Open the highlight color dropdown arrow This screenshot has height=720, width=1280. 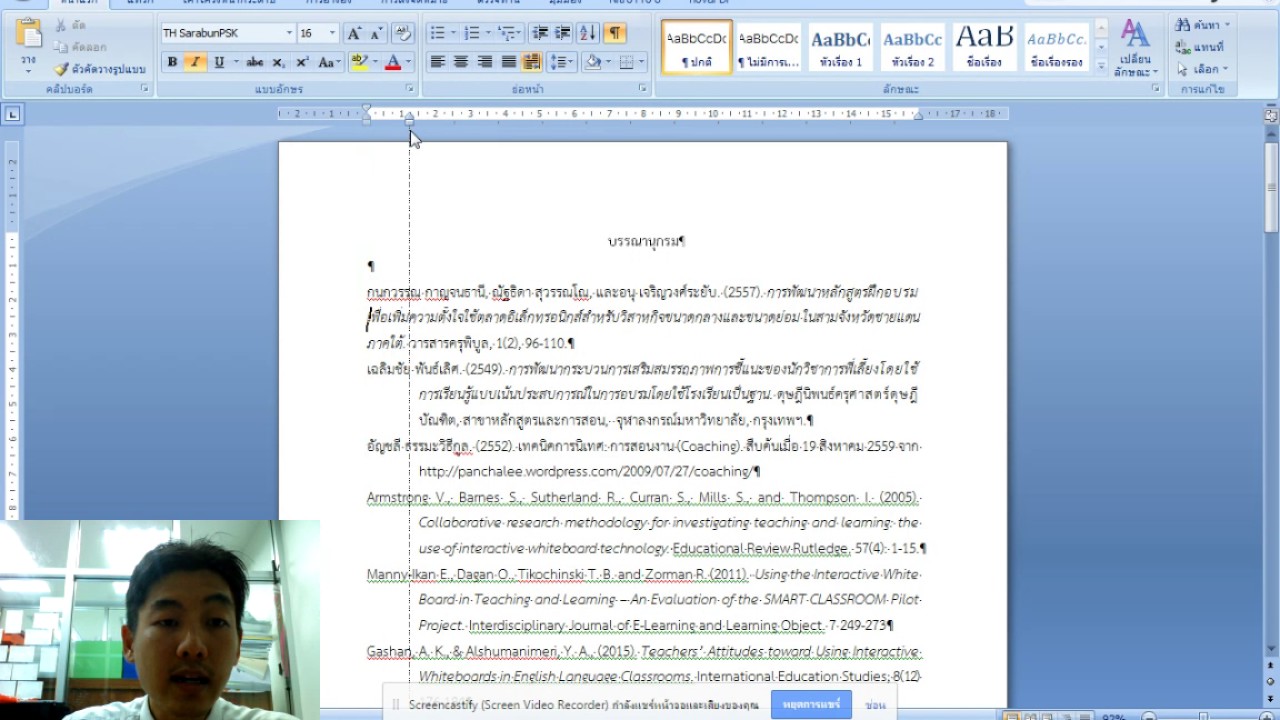click(375, 62)
